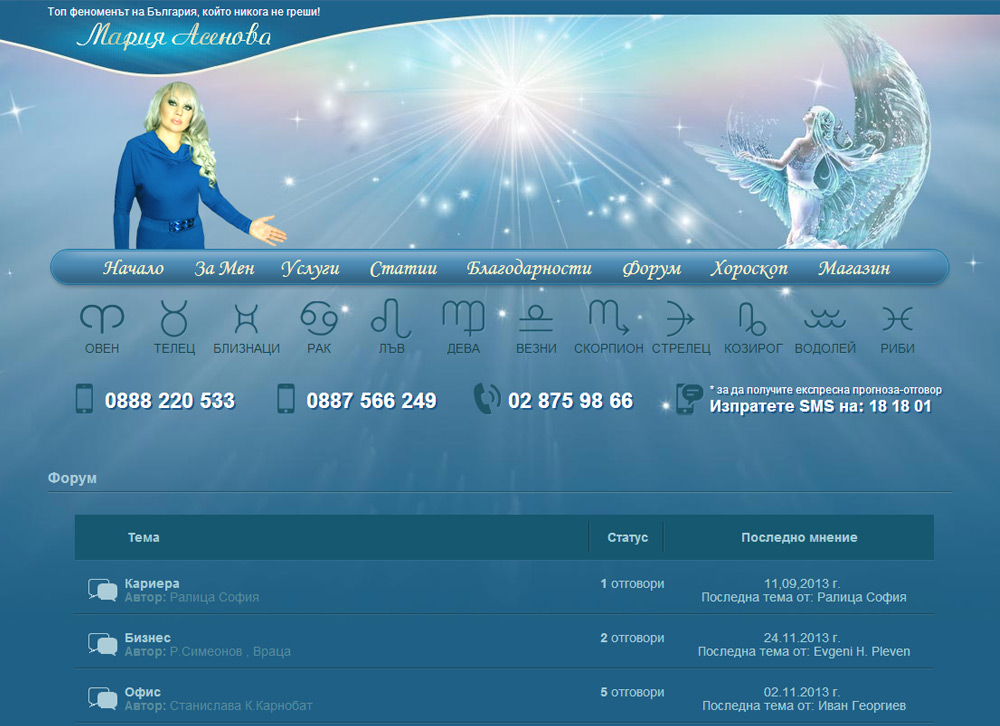Image resolution: width=1000 pixels, height=726 pixels.
Task: Select the Pisces (РИБИ) zodiac icon
Action: tap(897, 319)
